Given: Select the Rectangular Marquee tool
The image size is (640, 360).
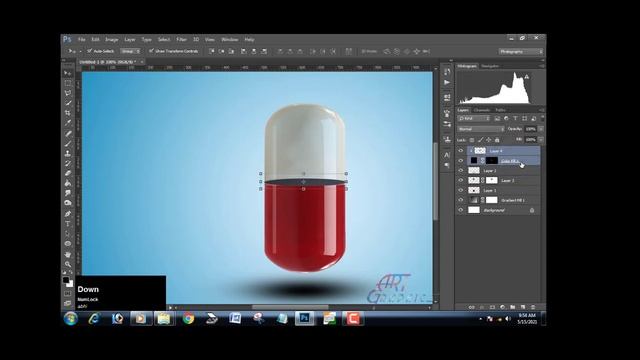Looking at the screenshot, I should 68,83.
